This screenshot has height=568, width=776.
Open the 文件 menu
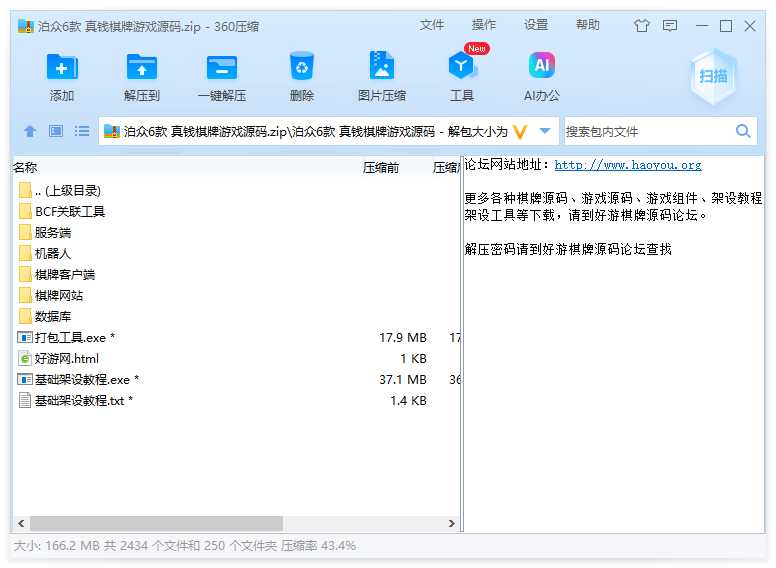[x=432, y=25]
